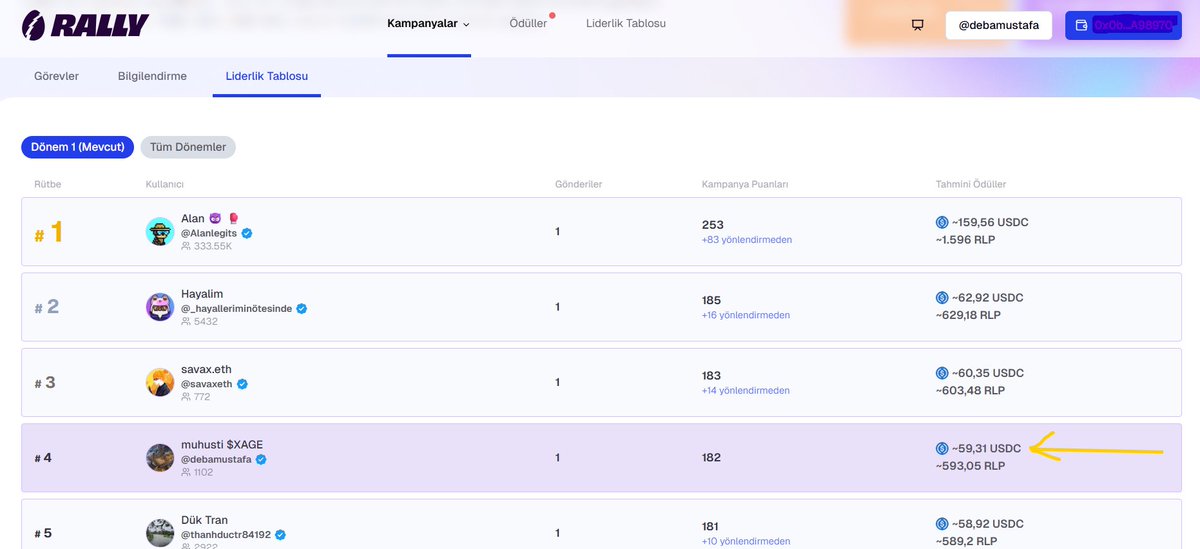Click Hayalim's profile avatar
This screenshot has height=549, width=1200.
[x=160, y=307]
